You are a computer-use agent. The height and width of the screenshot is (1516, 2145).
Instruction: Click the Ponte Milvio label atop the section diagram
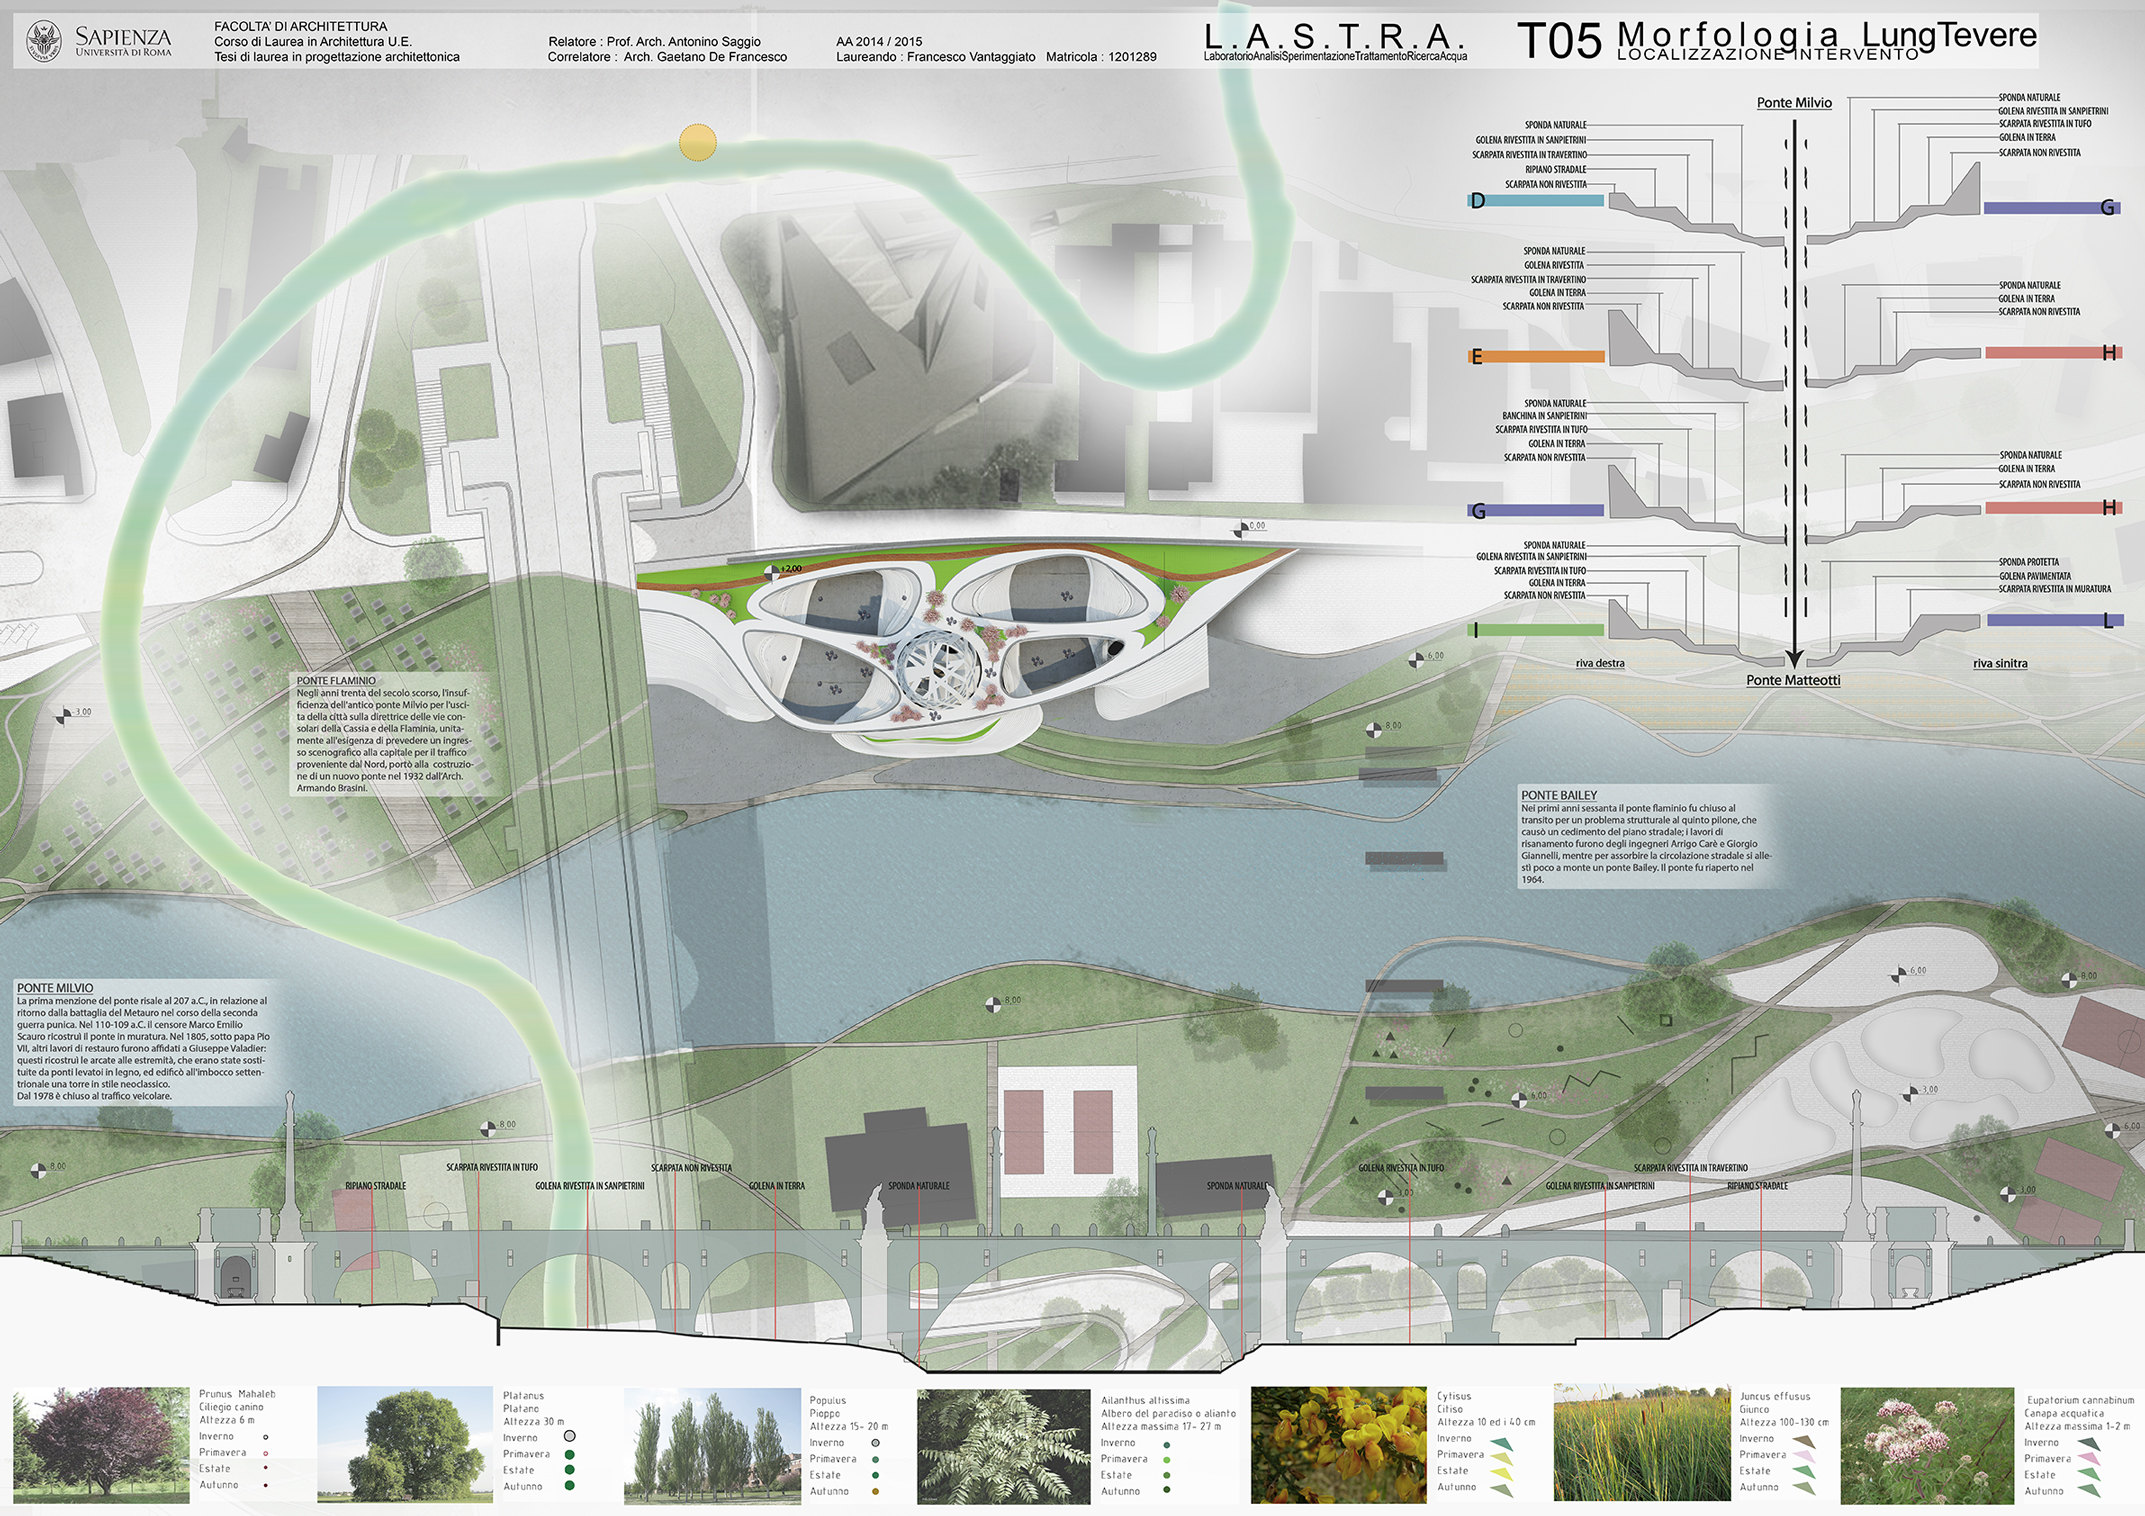tap(1794, 103)
